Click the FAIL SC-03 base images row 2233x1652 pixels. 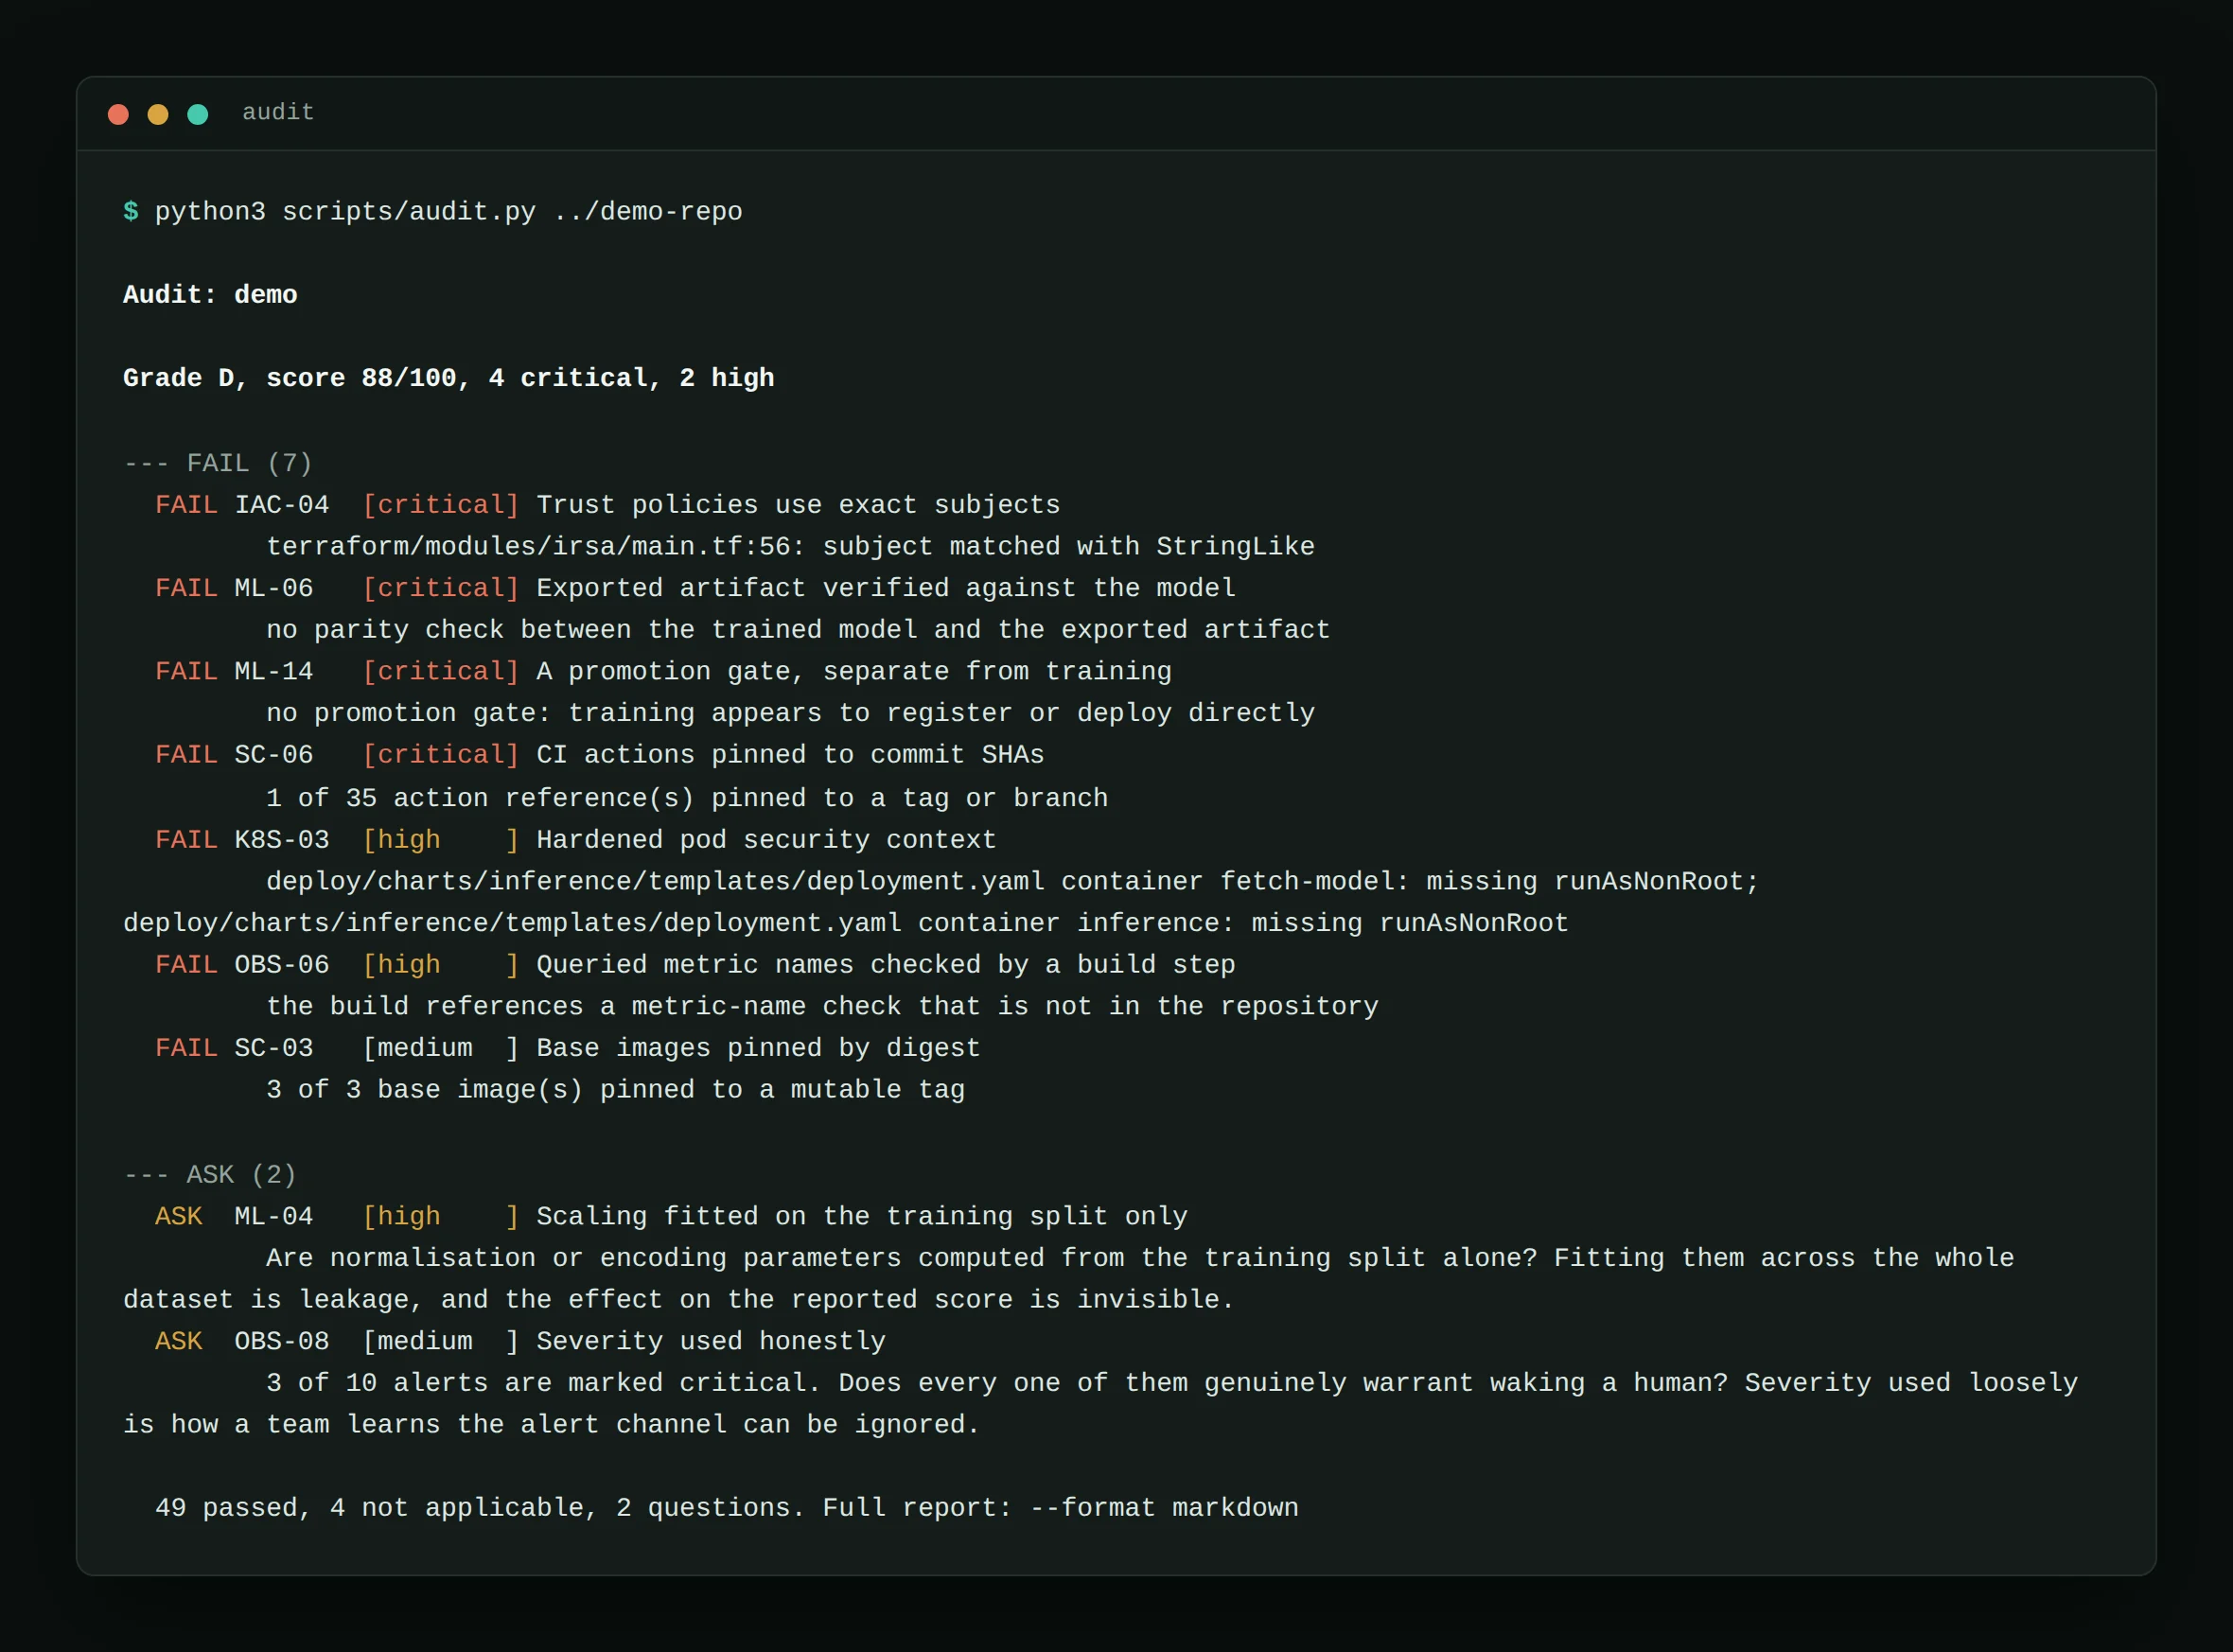pyautogui.click(x=567, y=1048)
